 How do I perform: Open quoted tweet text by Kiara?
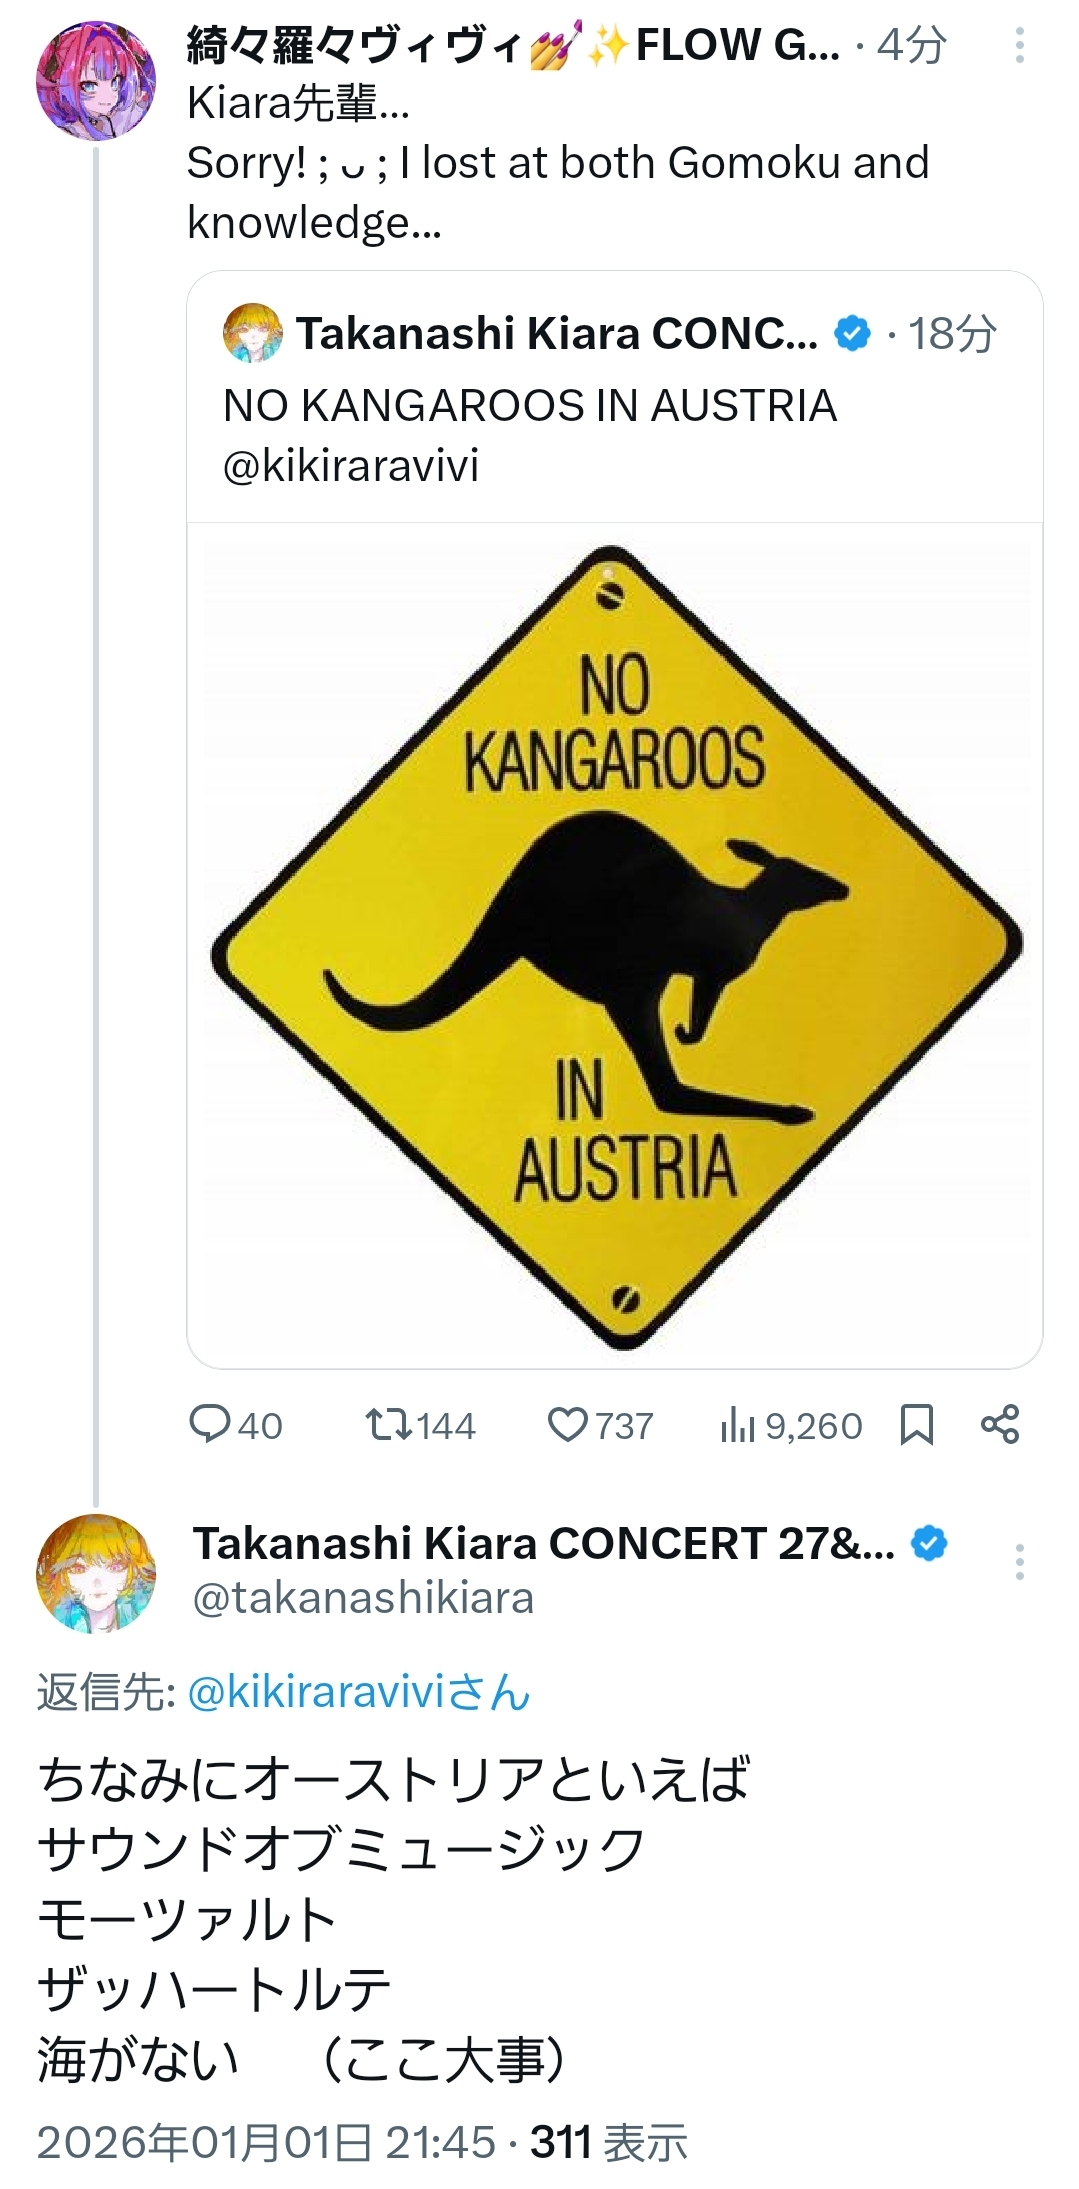tap(529, 406)
